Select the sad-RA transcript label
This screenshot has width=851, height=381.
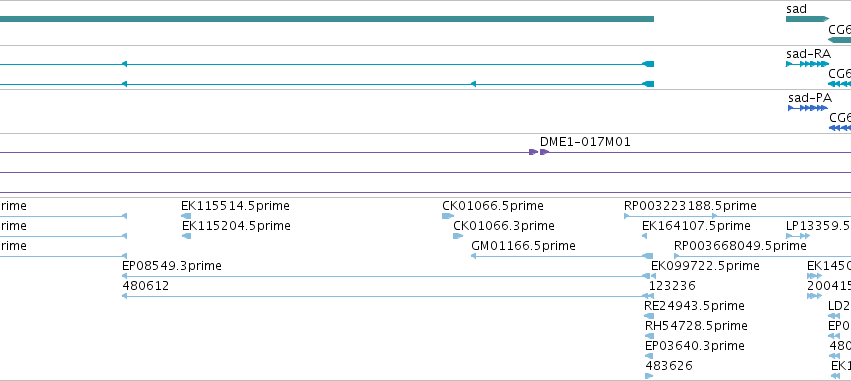coord(808,54)
